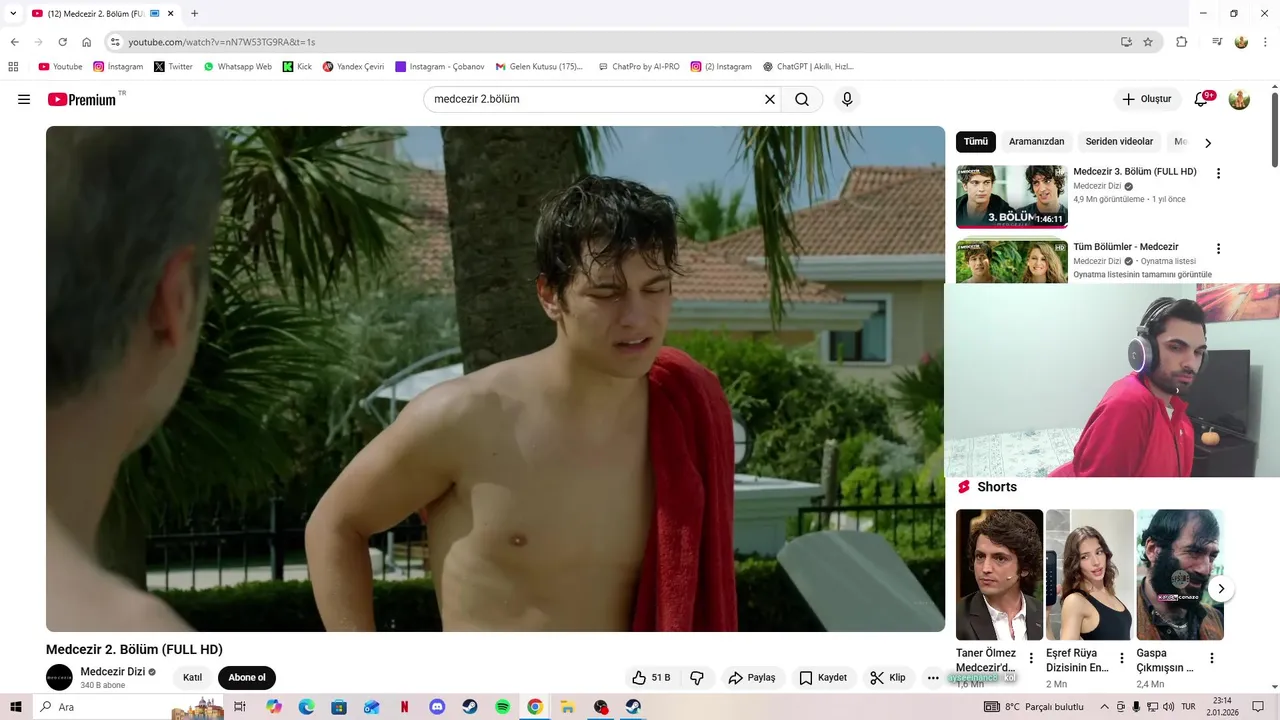Screen dimensions: 1280x720
Task: Open the Taner Ölmez short thumbnail
Action: tap(999, 575)
